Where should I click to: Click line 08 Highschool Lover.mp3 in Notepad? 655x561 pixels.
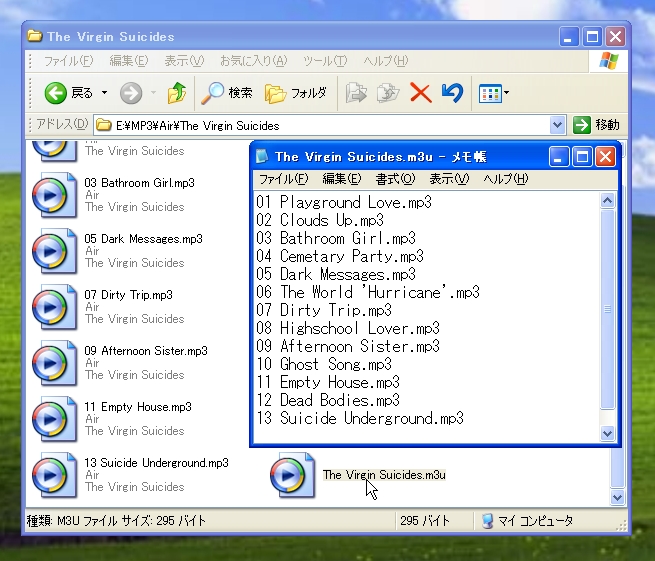[348, 328]
